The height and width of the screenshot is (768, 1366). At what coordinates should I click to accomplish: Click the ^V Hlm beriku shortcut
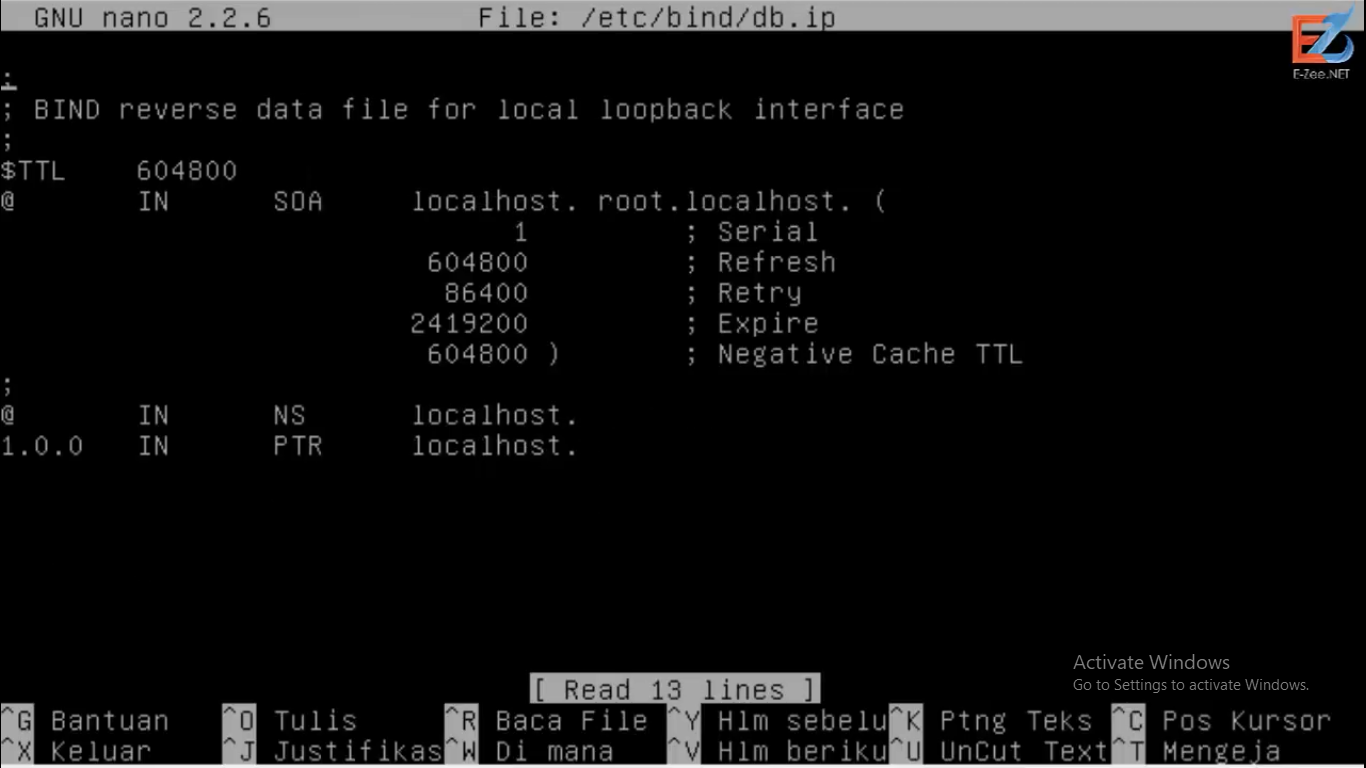(x=777, y=751)
